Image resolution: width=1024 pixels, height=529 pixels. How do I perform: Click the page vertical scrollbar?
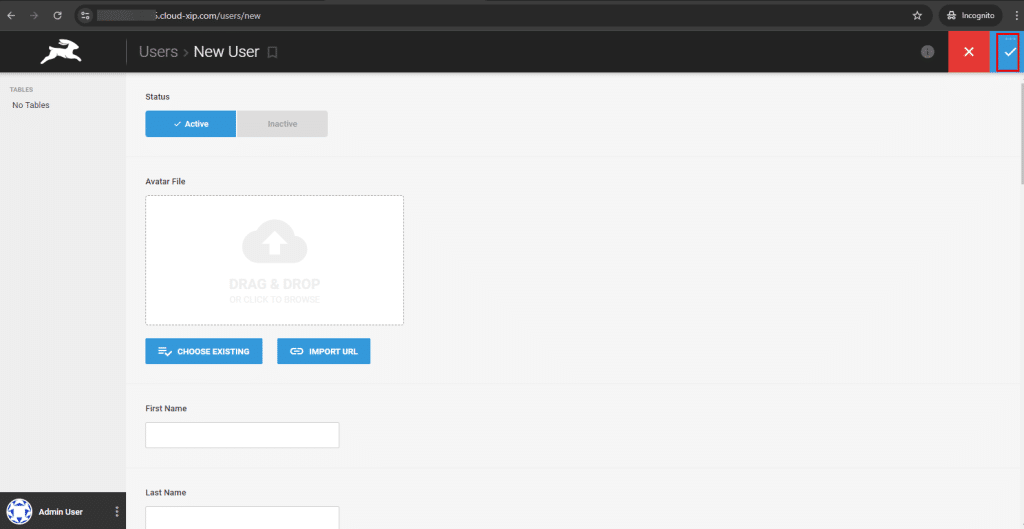[x=1020, y=134]
